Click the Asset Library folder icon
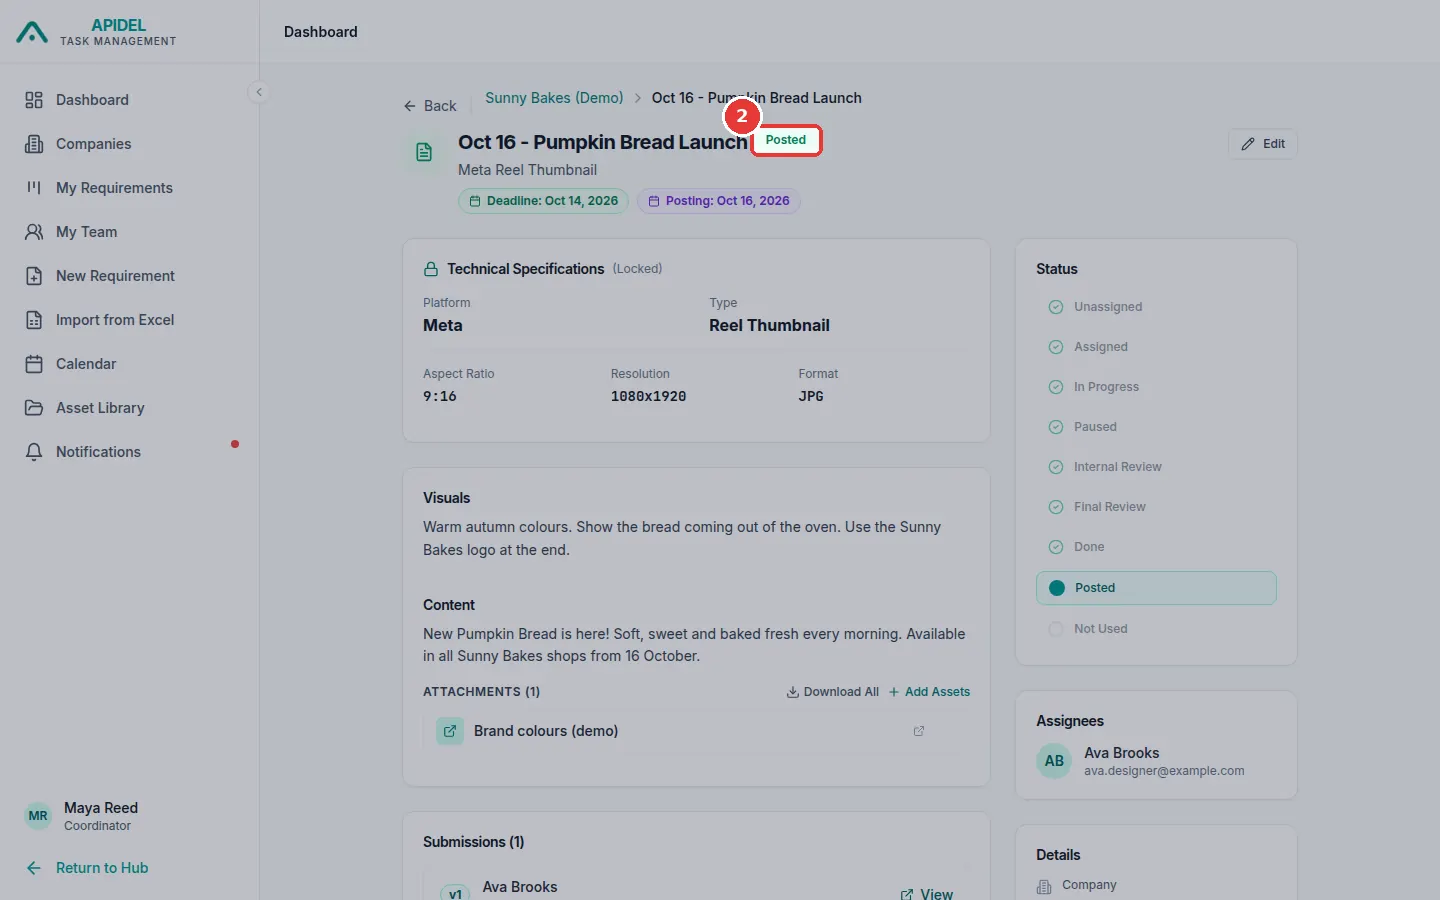Viewport: 1440px width, 900px height. point(34,408)
